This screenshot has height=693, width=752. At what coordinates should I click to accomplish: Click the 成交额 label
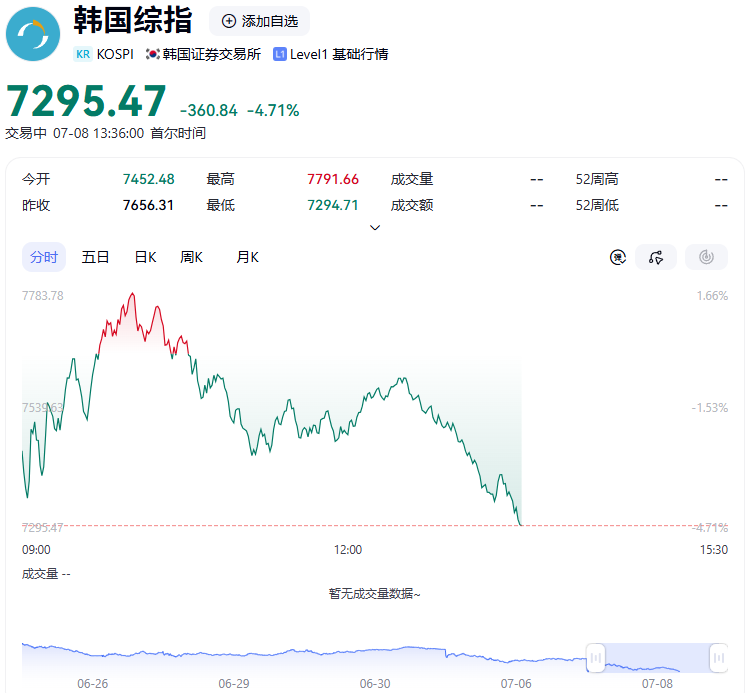coord(412,205)
